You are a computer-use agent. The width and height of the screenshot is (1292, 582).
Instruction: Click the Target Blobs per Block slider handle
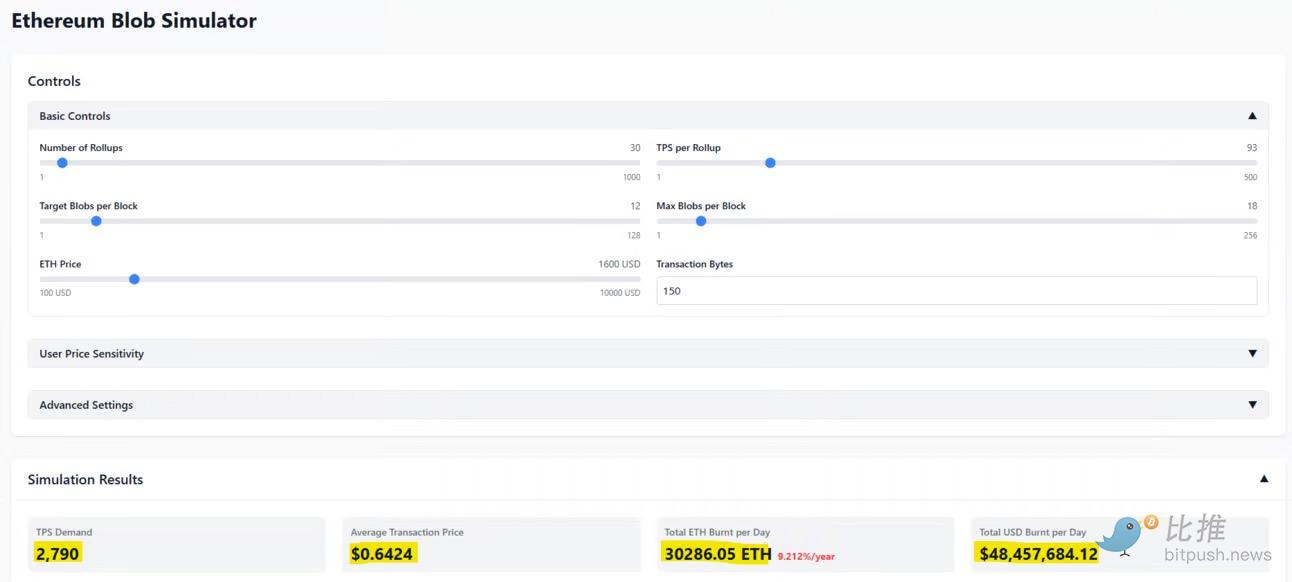(96, 221)
